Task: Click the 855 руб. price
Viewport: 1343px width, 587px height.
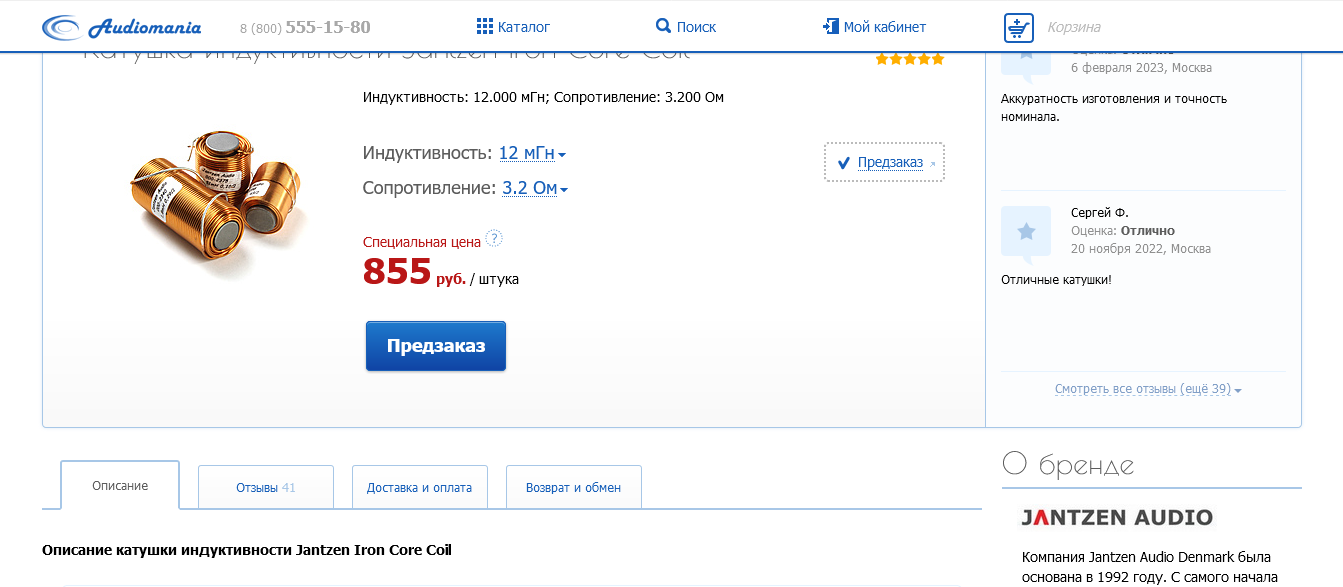Action: tap(414, 271)
